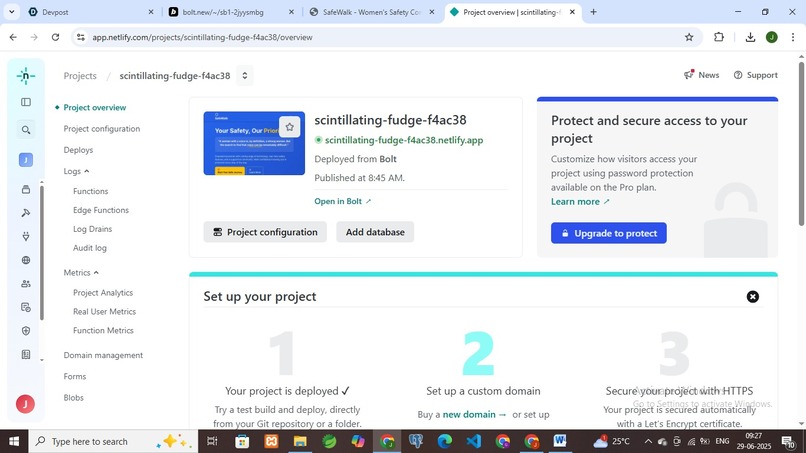806x453 pixels.
Task: Click the Project configuration button
Action: (x=265, y=232)
